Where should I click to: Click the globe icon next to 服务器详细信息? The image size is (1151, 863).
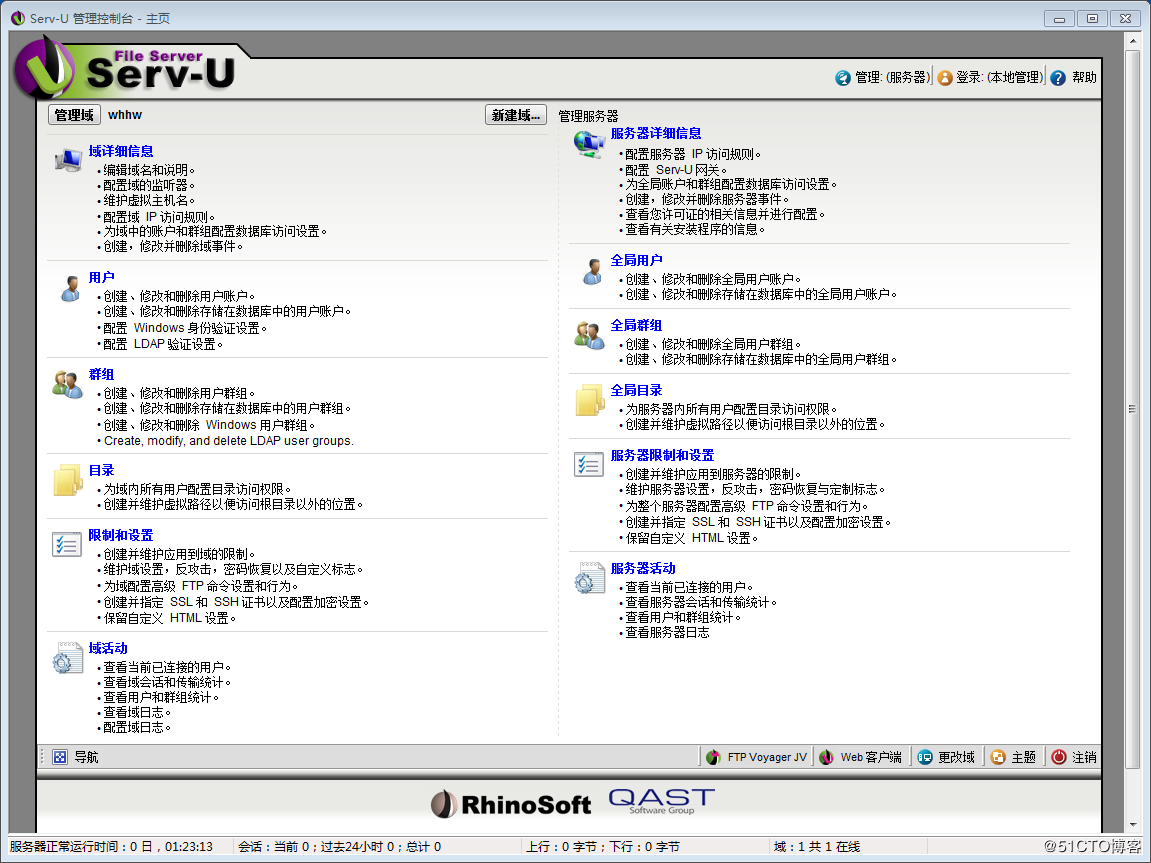[x=589, y=143]
